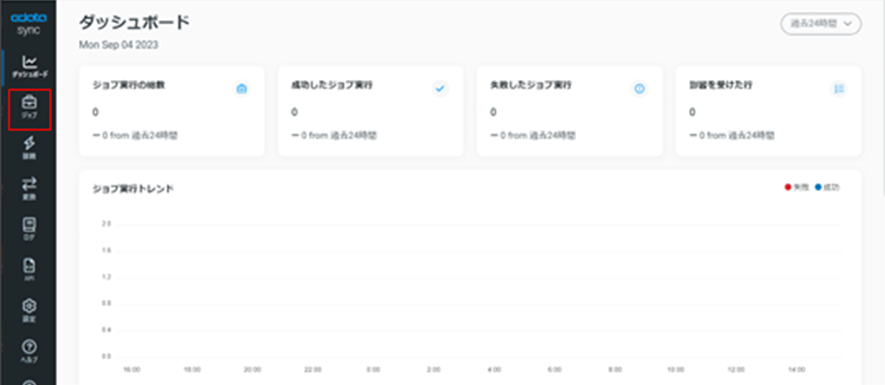885x385 pixels.
Task: Click the icon on ジョブ実行の総数 card
Action: coord(242,89)
